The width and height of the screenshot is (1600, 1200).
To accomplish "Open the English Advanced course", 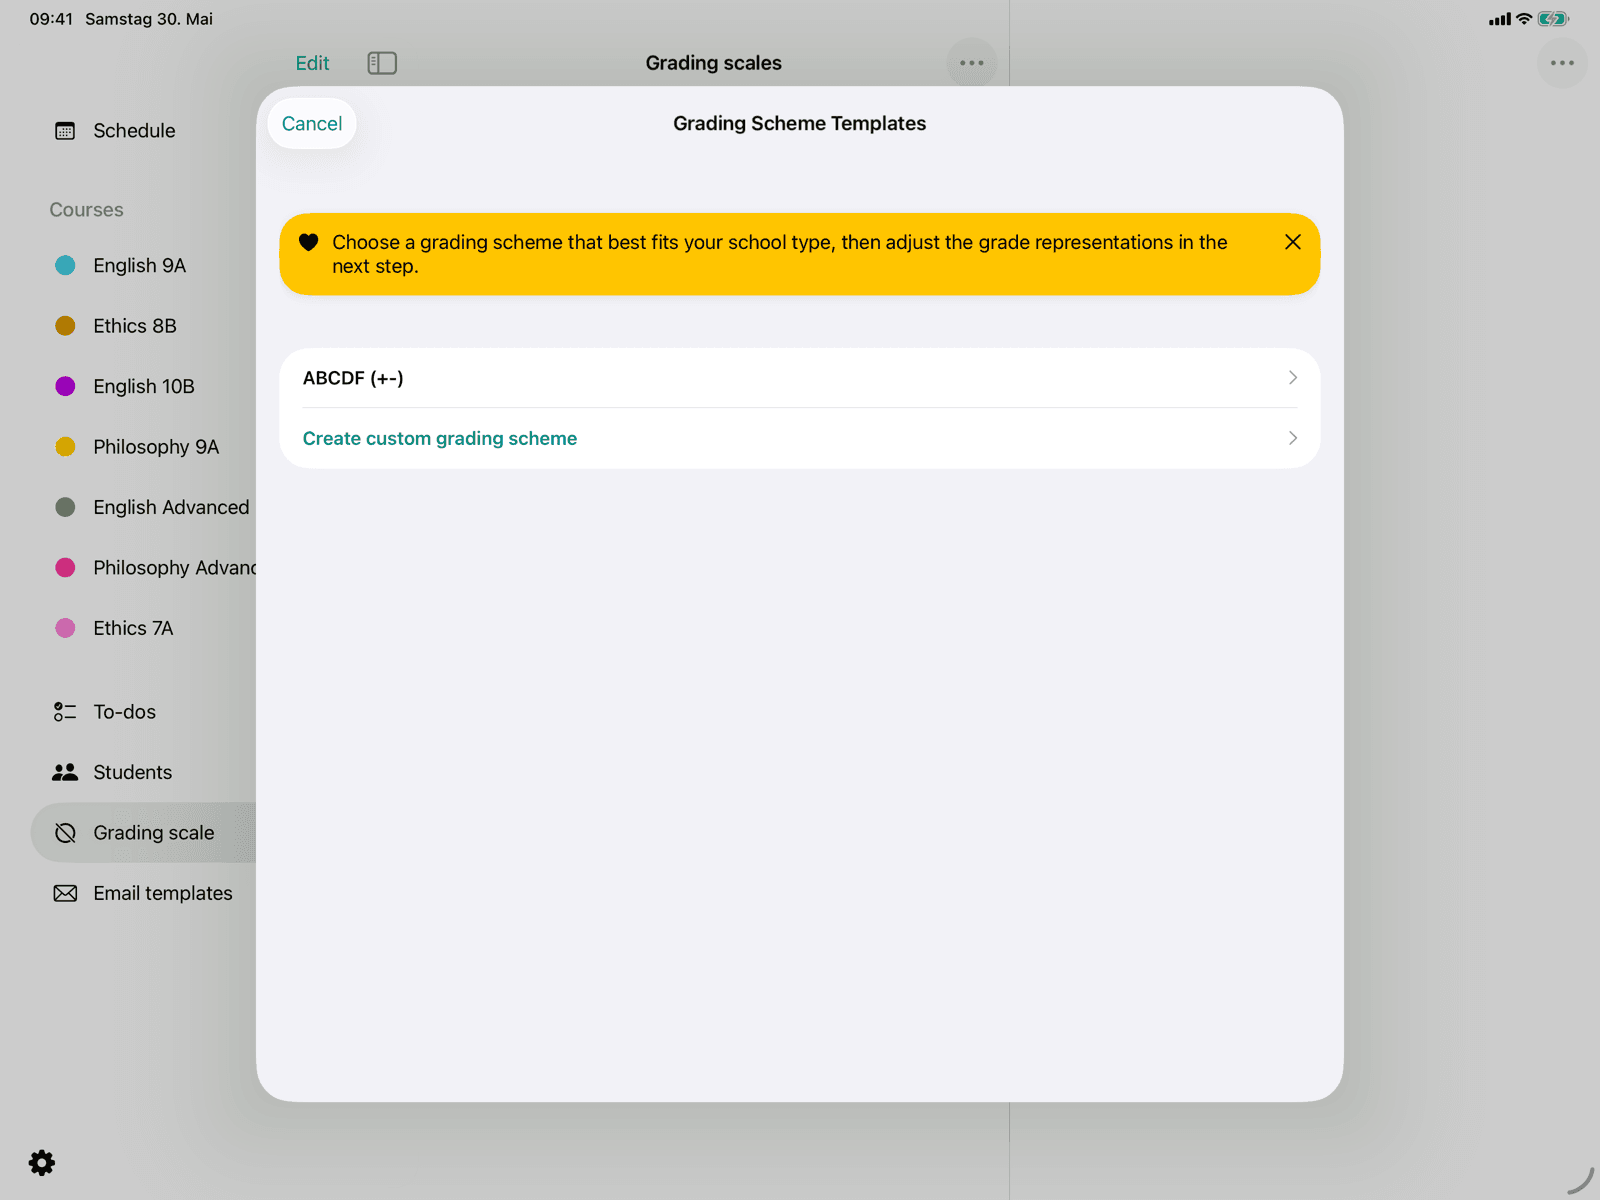I will [171, 507].
